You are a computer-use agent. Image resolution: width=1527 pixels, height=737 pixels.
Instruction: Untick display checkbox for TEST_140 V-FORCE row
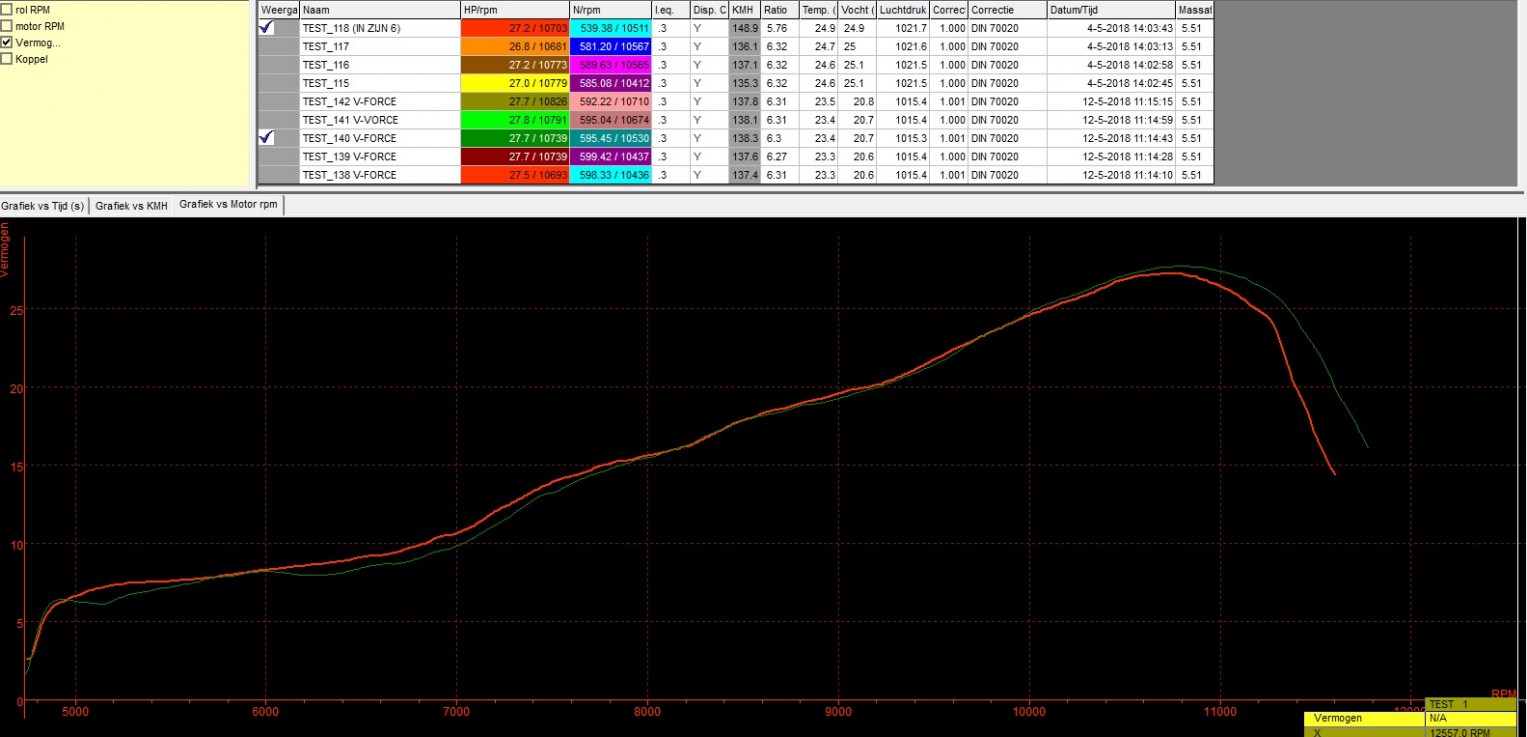[x=266, y=138]
